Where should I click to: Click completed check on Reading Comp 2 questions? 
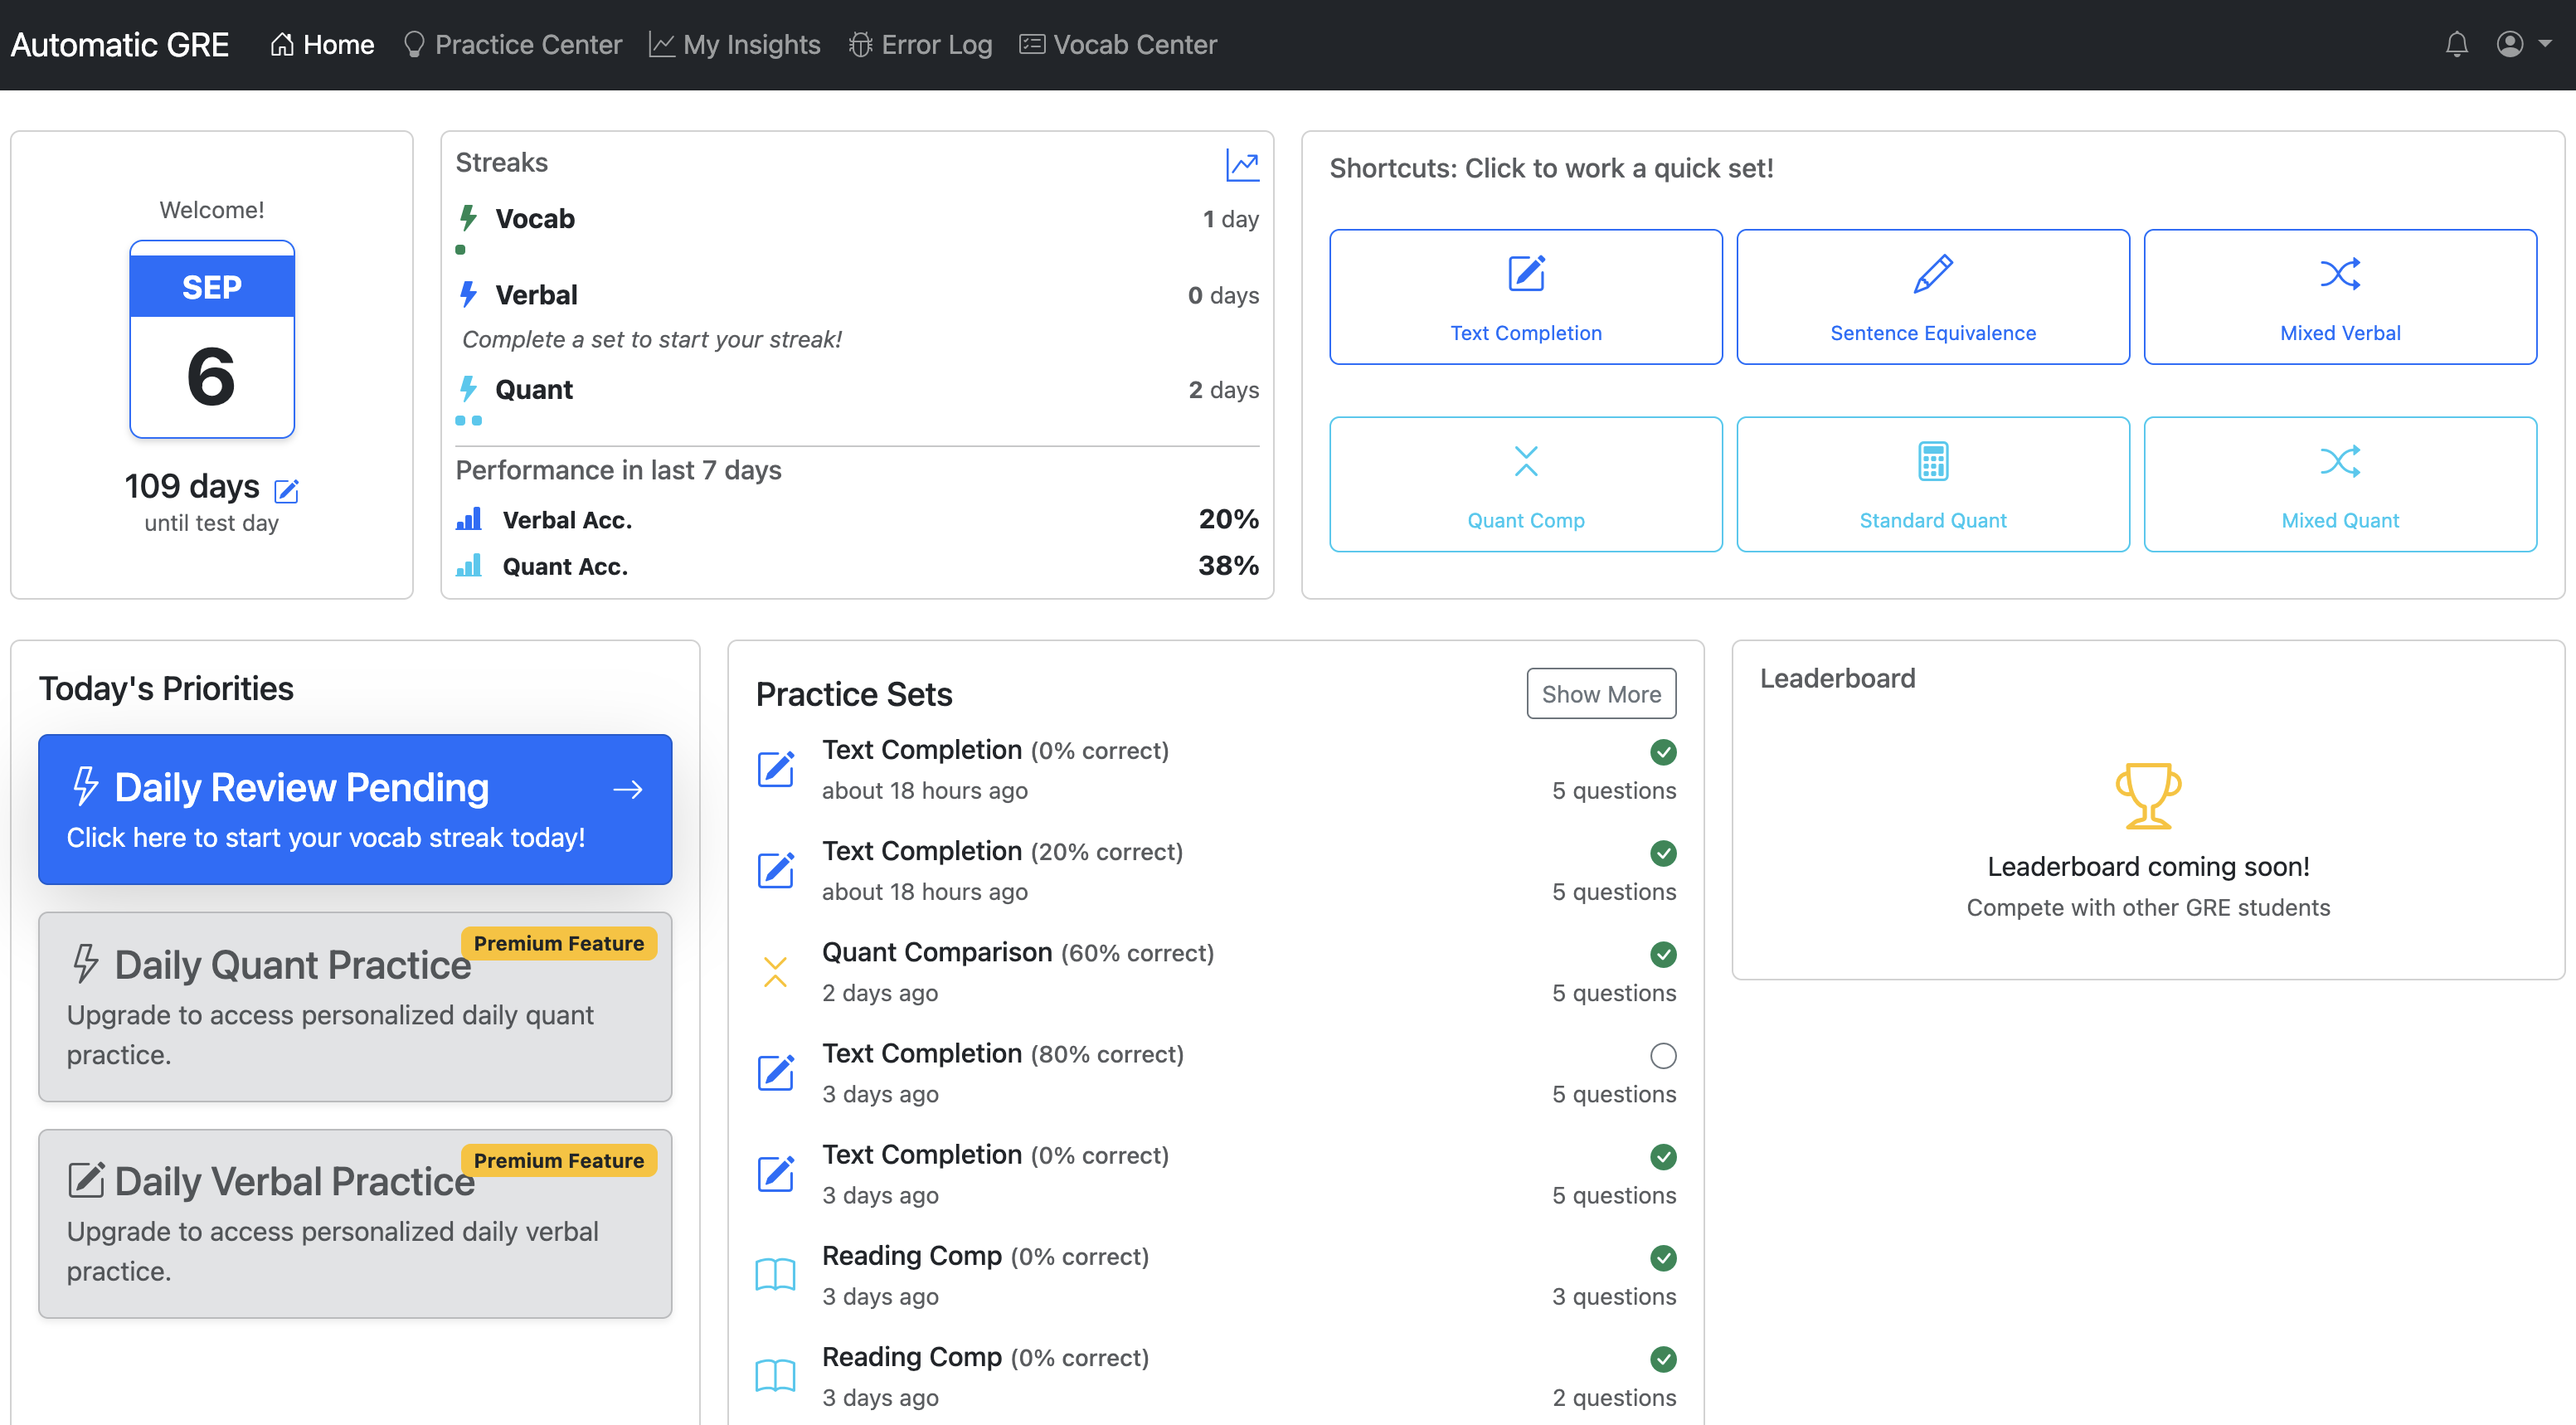[x=1663, y=1358]
